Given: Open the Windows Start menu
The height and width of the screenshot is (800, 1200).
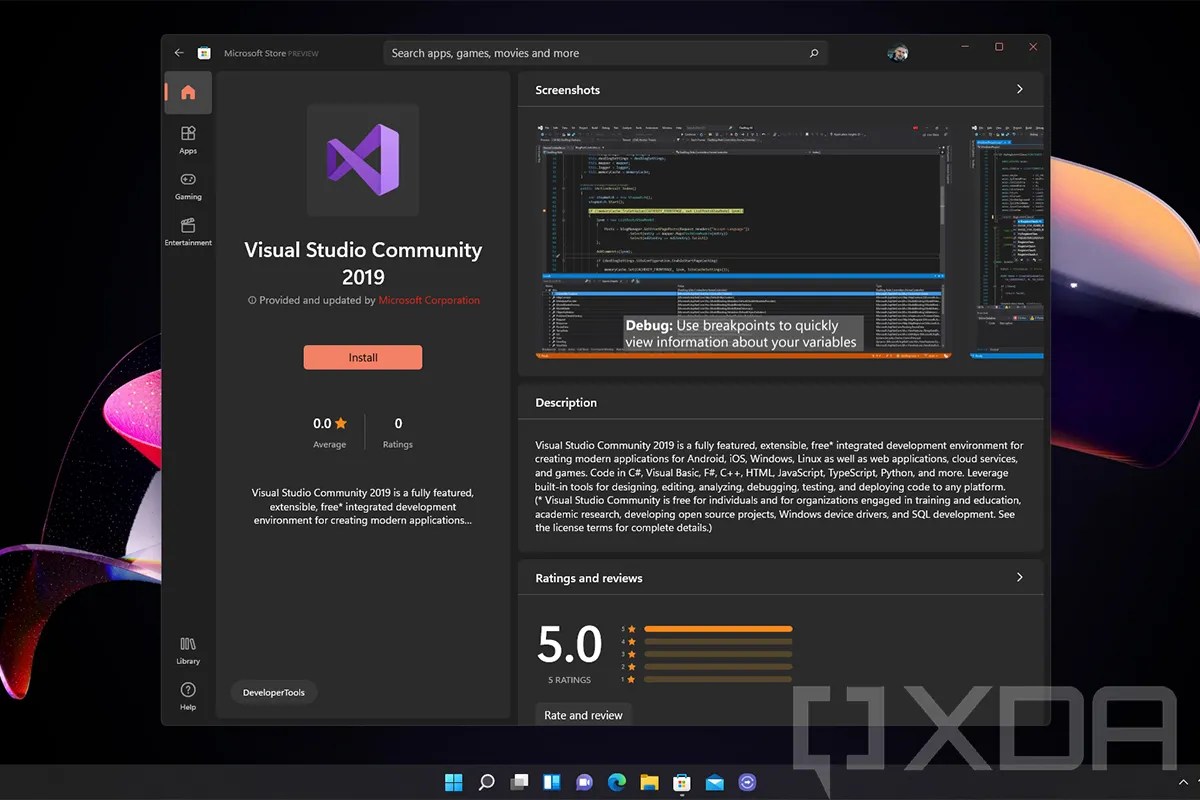Looking at the screenshot, I should click(x=454, y=782).
